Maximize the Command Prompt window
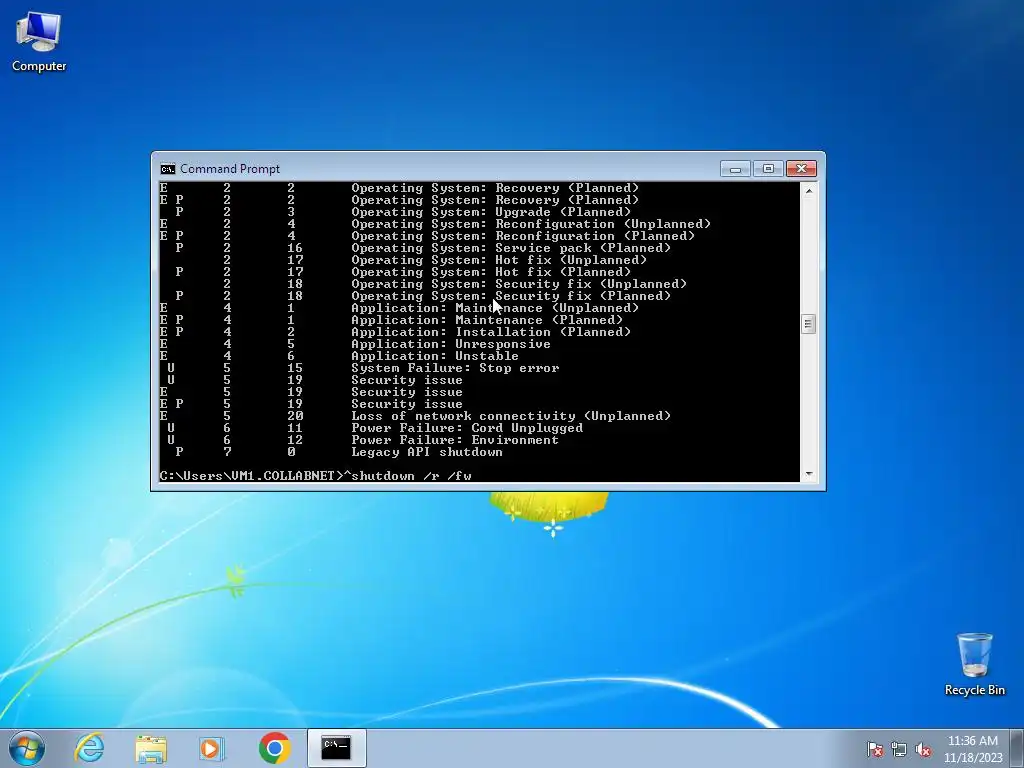 click(x=768, y=169)
